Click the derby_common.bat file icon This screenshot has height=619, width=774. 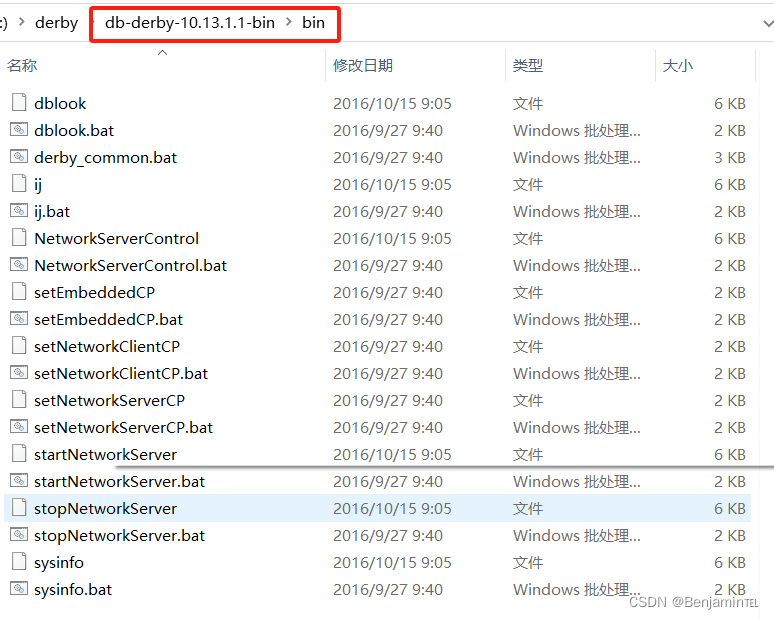[19, 156]
